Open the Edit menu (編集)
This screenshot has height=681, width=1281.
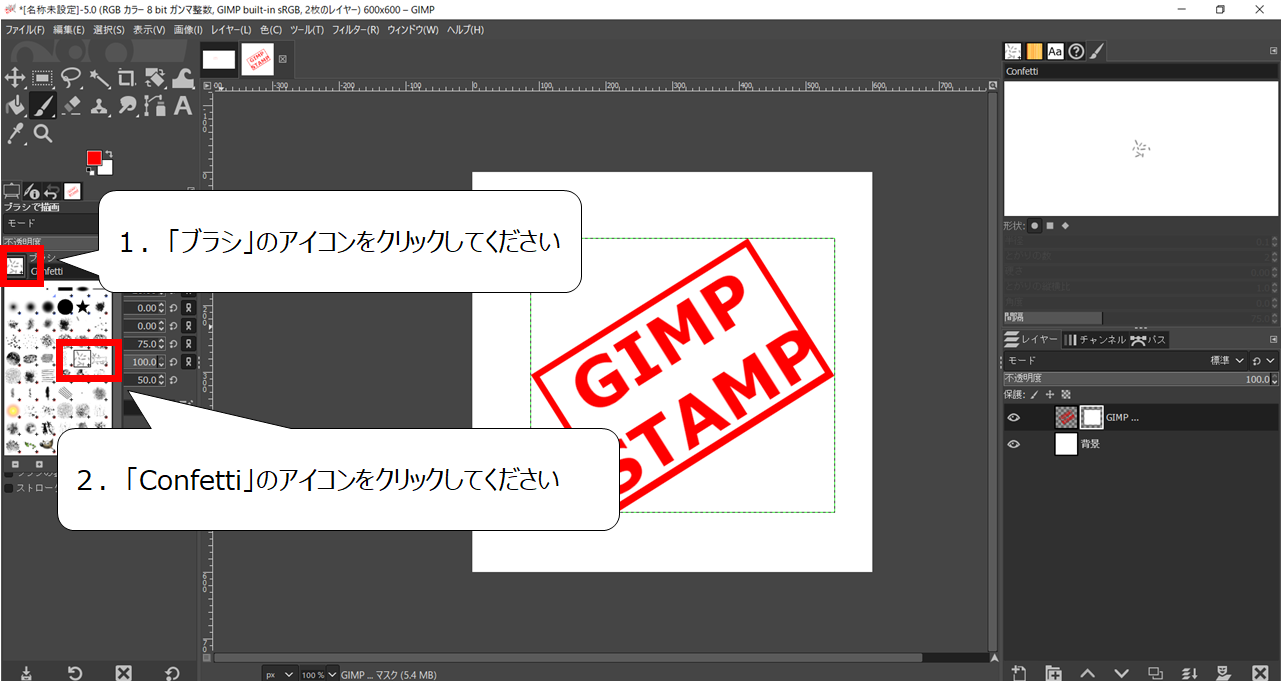[68, 30]
